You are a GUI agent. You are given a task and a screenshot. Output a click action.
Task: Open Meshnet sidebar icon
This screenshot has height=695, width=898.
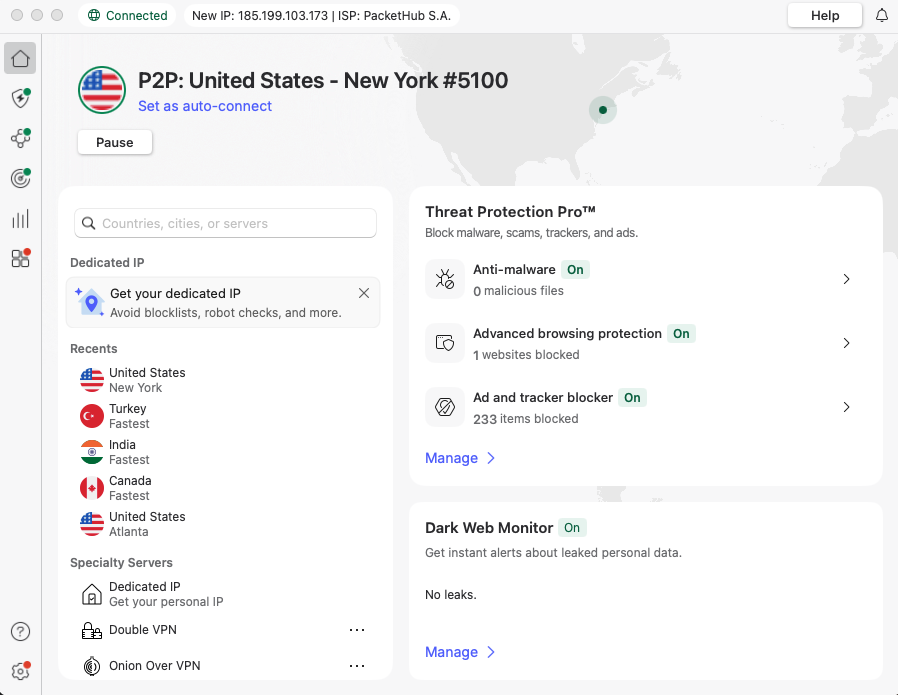(x=20, y=138)
